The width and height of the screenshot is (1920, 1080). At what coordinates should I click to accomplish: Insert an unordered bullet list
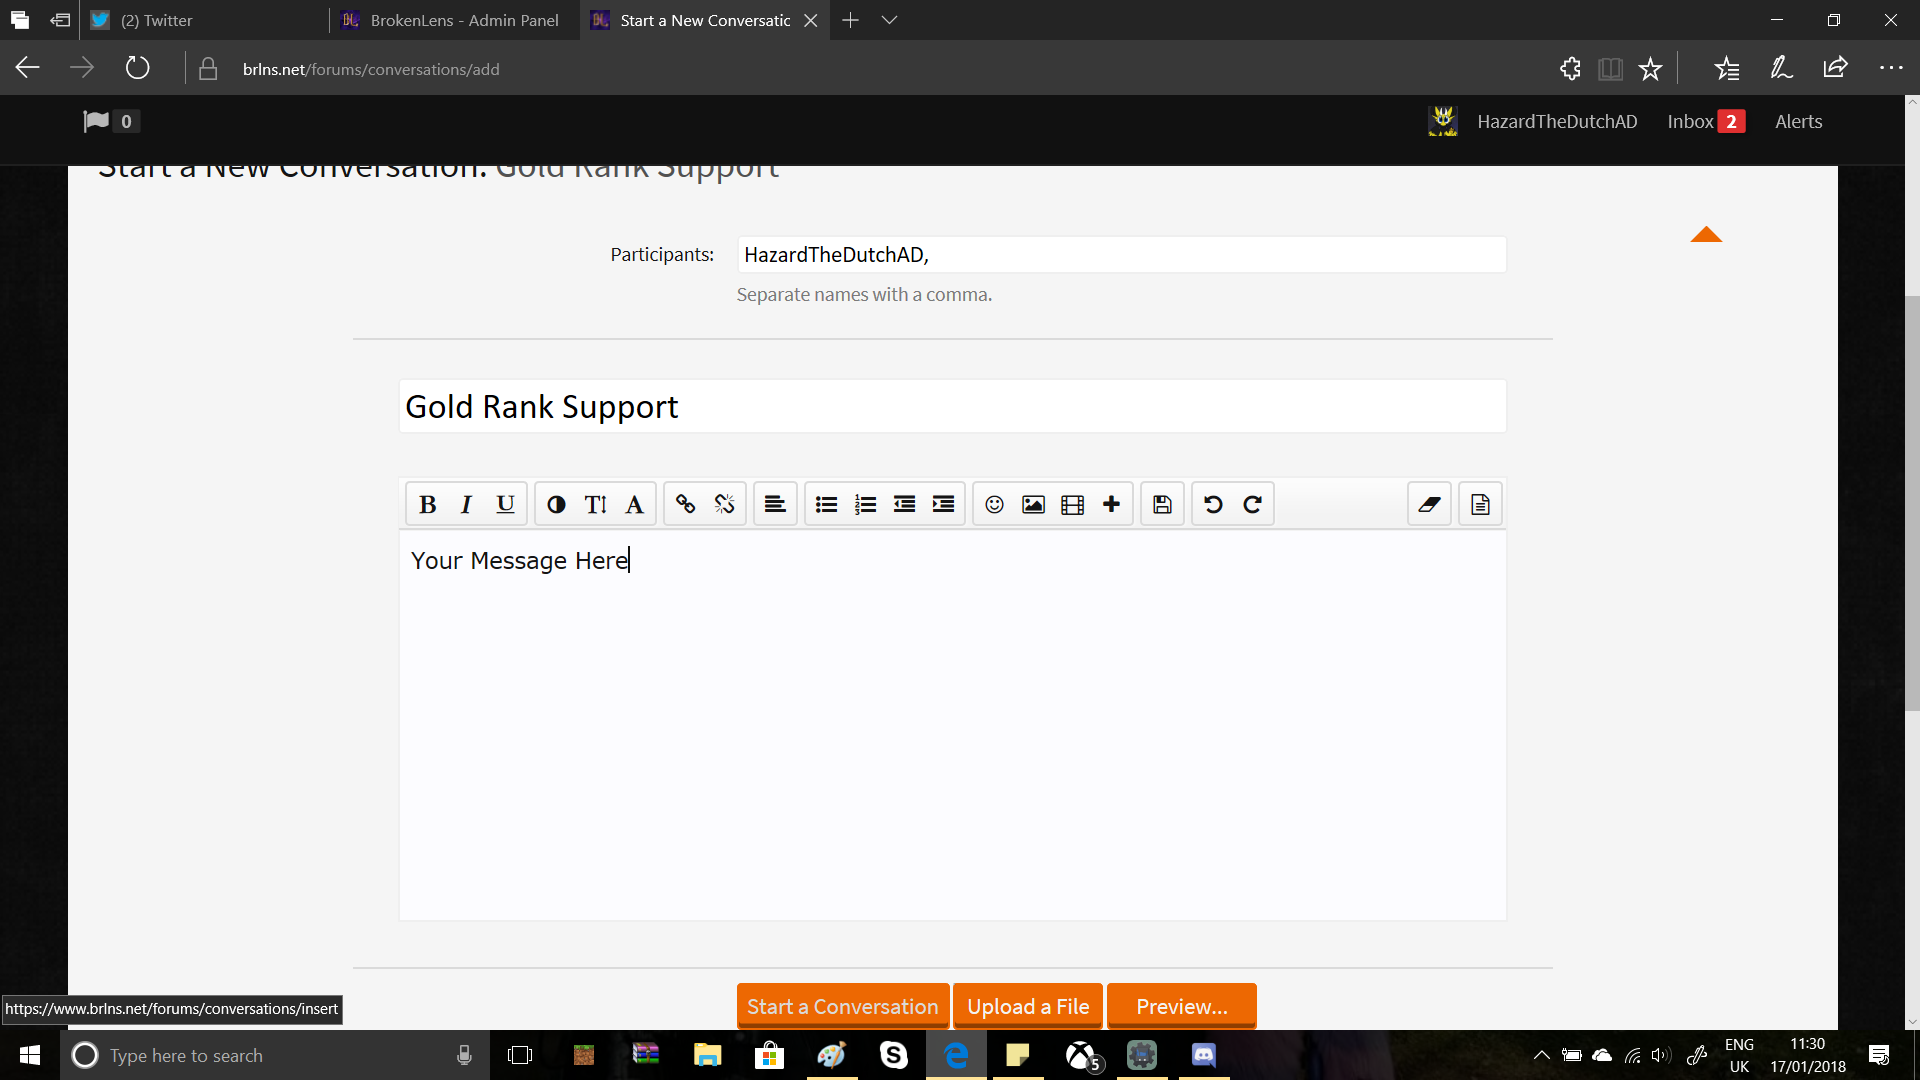point(826,504)
